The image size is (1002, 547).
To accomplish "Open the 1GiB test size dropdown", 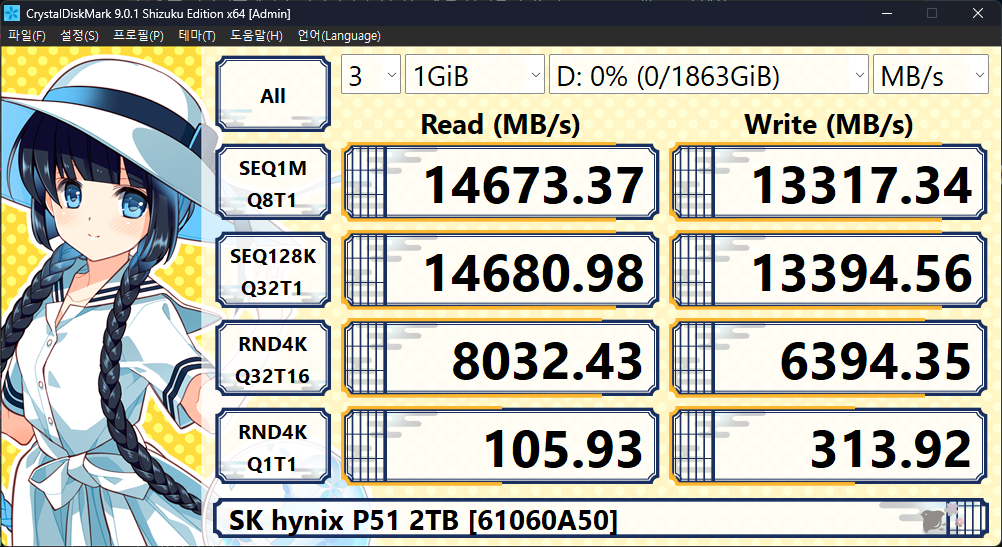I will point(473,76).
